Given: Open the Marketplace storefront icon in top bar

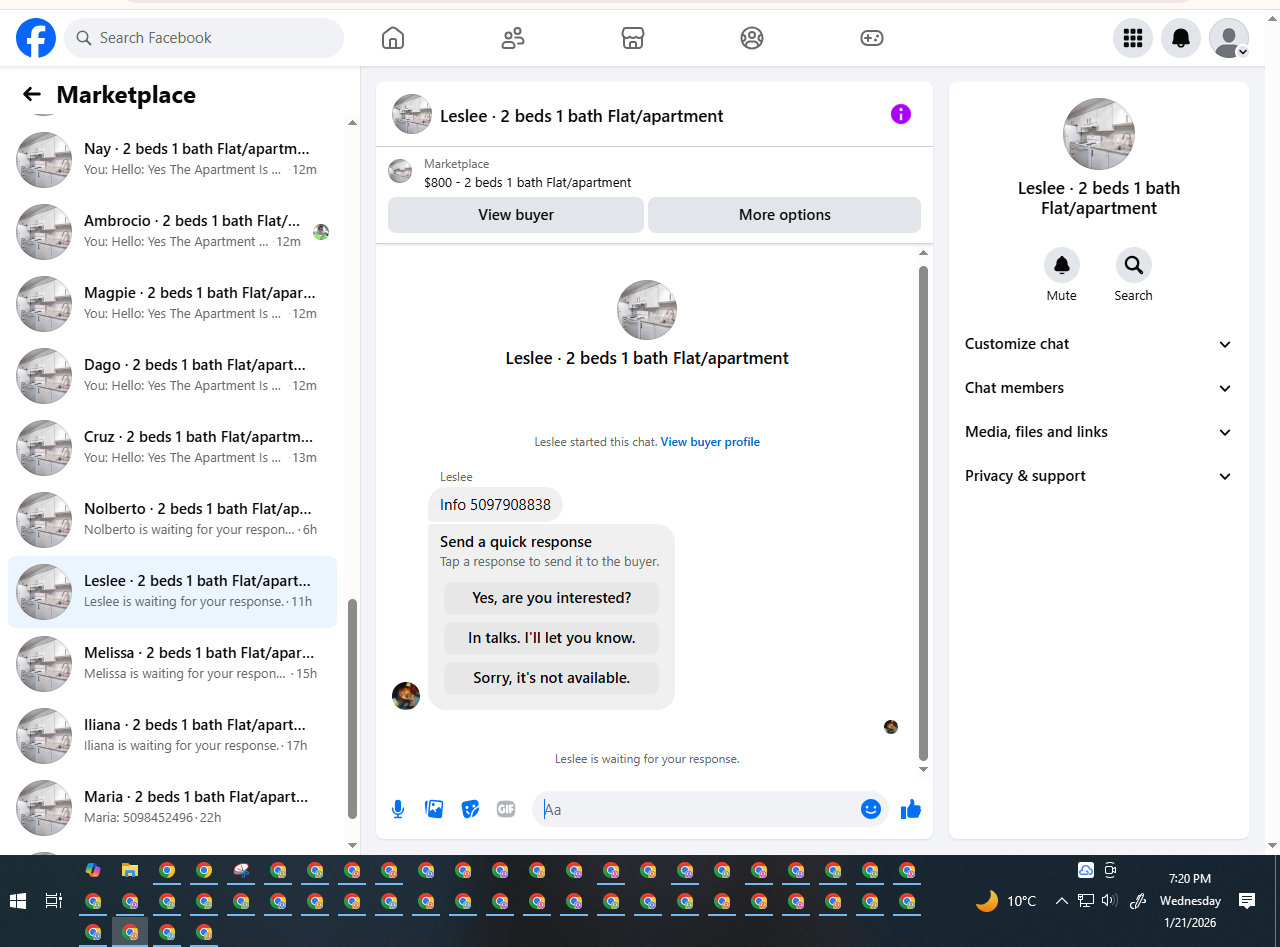Looking at the screenshot, I should pyautogui.click(x=632, y=38).
